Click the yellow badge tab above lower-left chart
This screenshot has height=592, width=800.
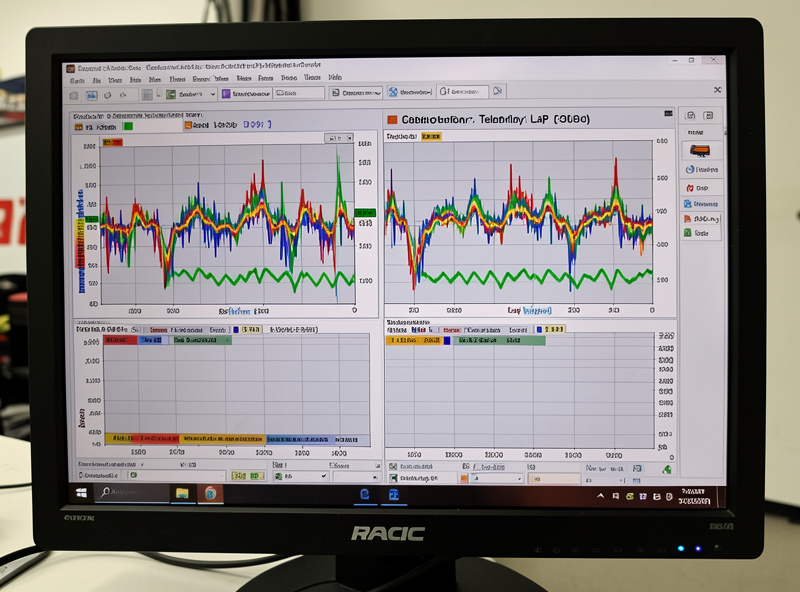pos(251,330)
